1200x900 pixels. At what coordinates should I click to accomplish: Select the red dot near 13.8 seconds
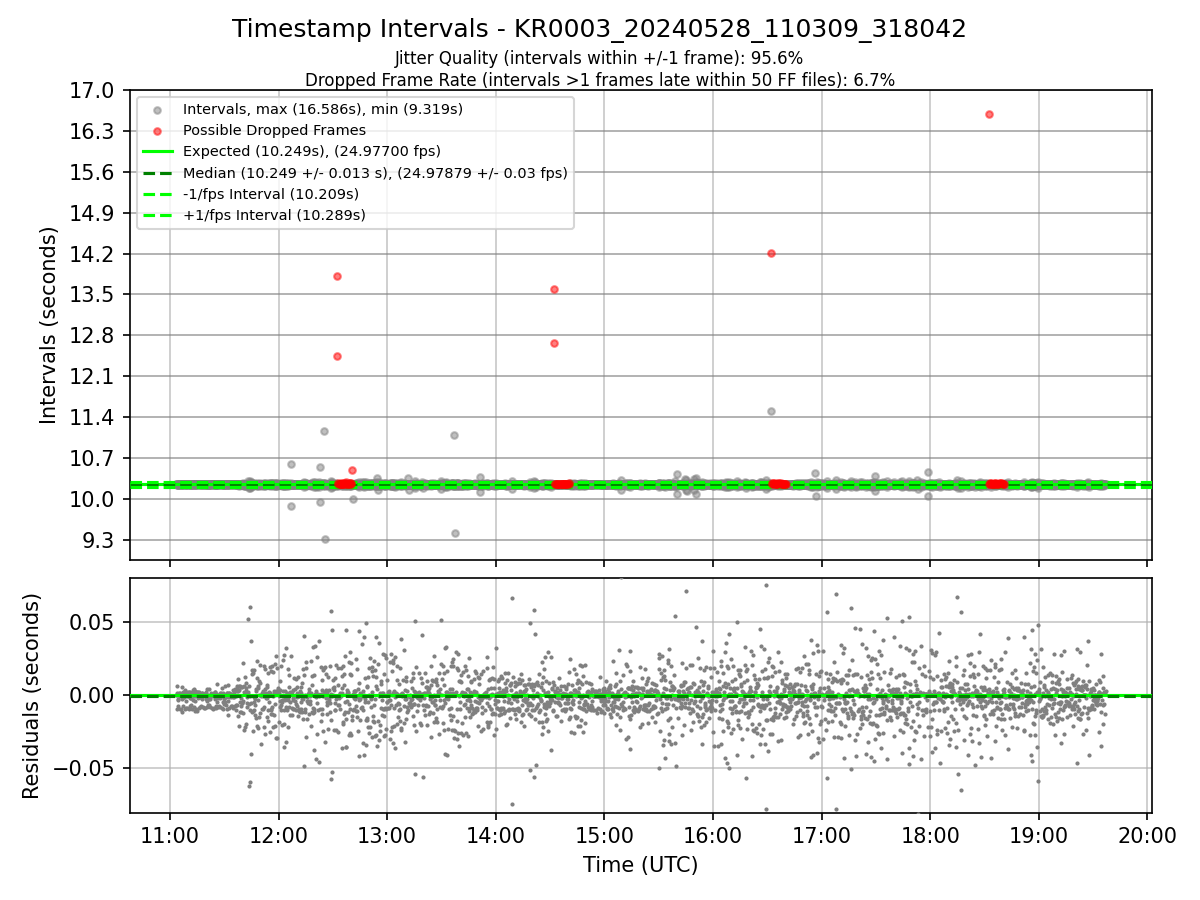pyautogui.click(x=337, y=276)
